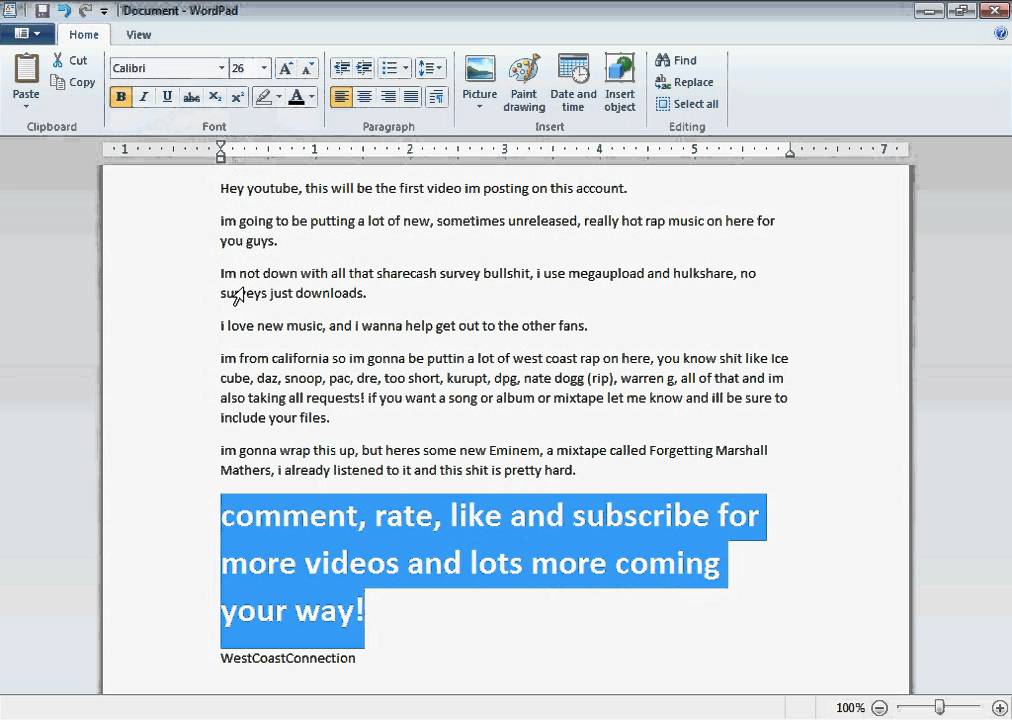
Task: Click the text "Hey youtube" in document
Action: [x=261, y=189]
